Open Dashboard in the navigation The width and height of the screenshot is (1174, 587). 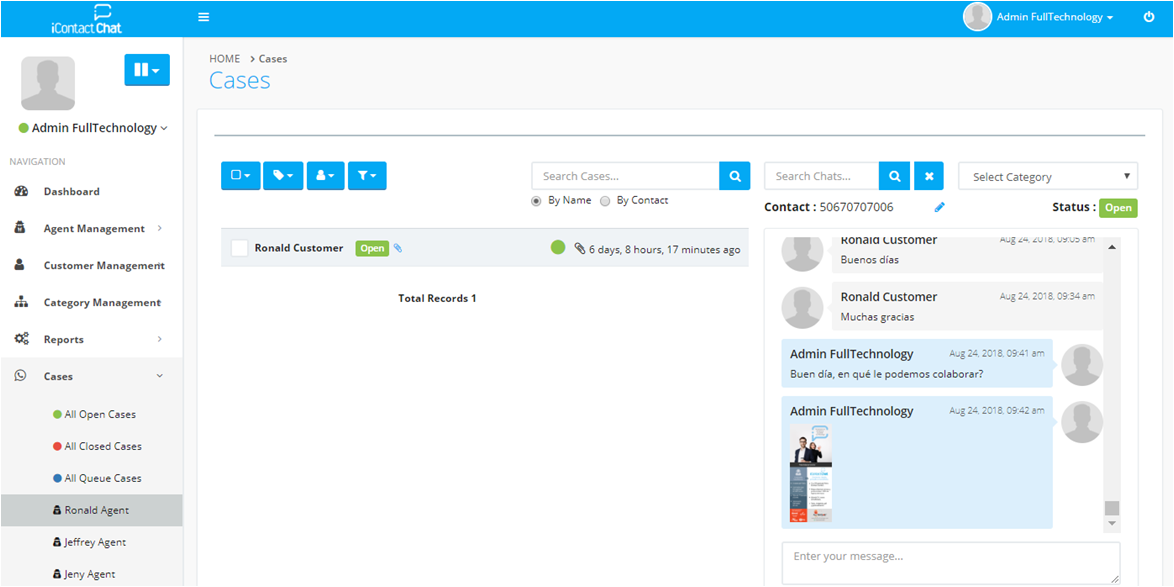pos(71,191)
